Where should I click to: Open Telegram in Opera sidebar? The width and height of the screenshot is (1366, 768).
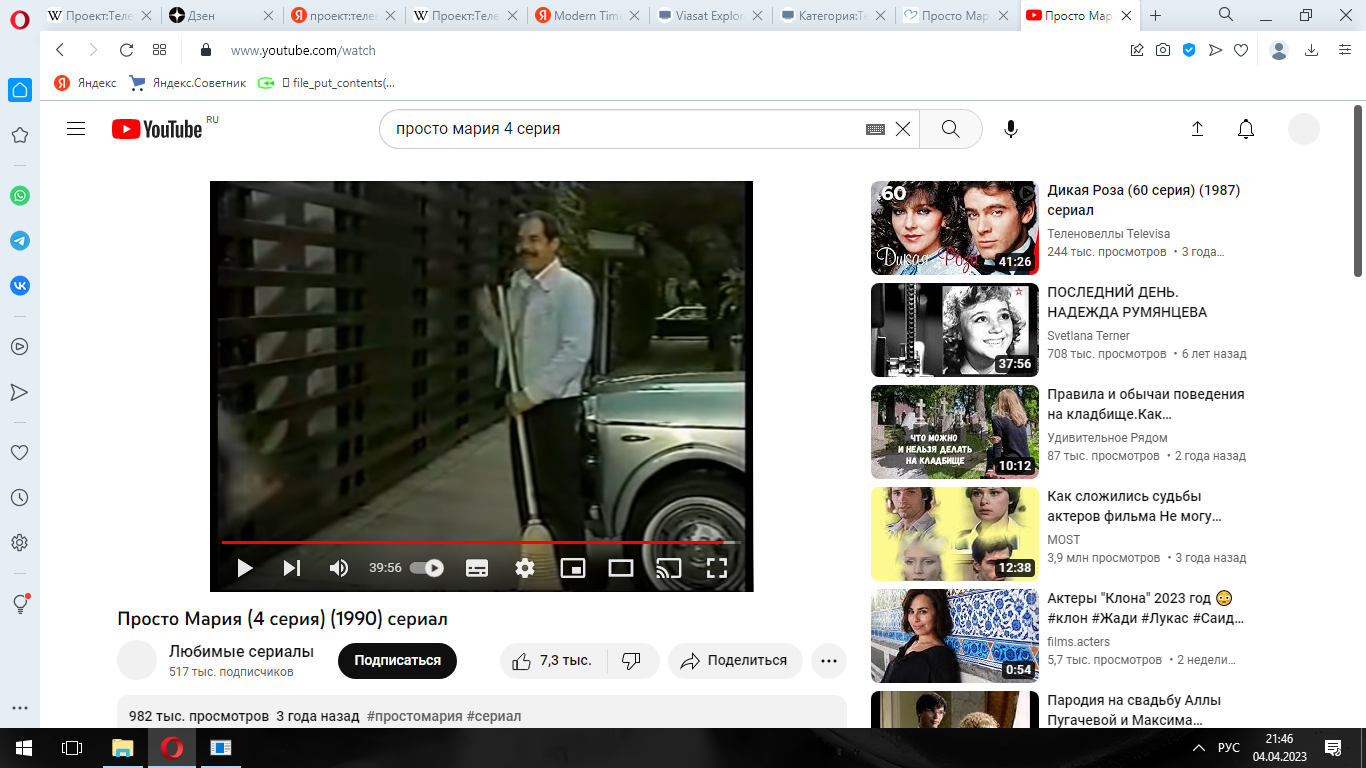(x=20, y=241)
